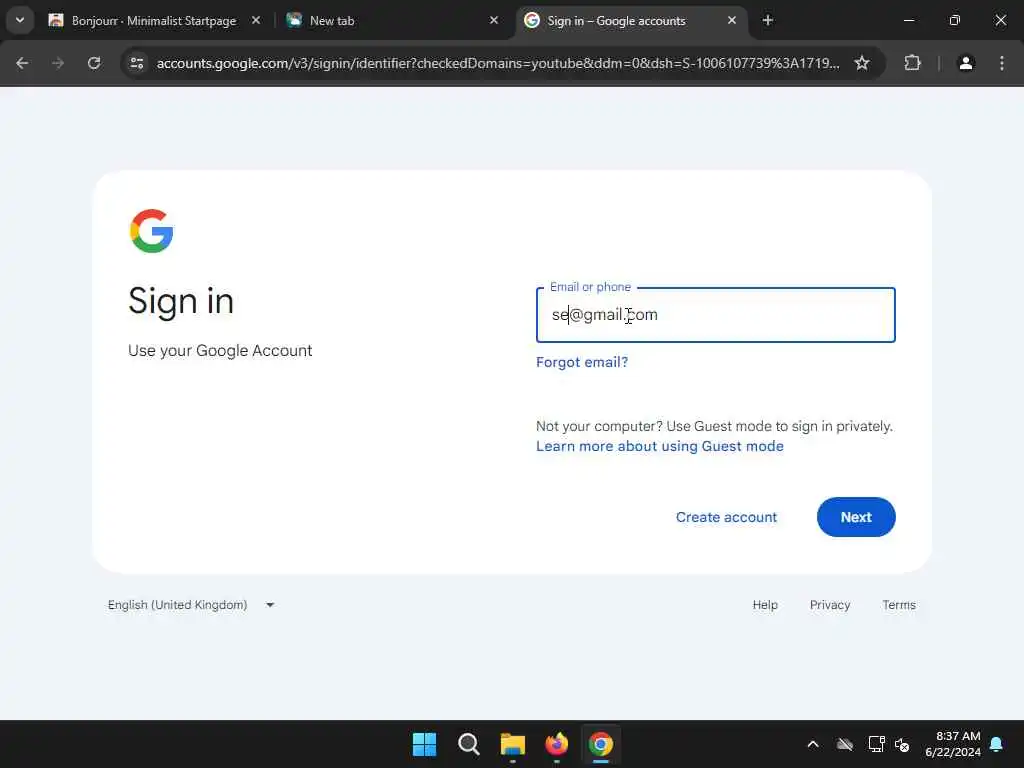Click into the Email or phone field

pos(716,315)
